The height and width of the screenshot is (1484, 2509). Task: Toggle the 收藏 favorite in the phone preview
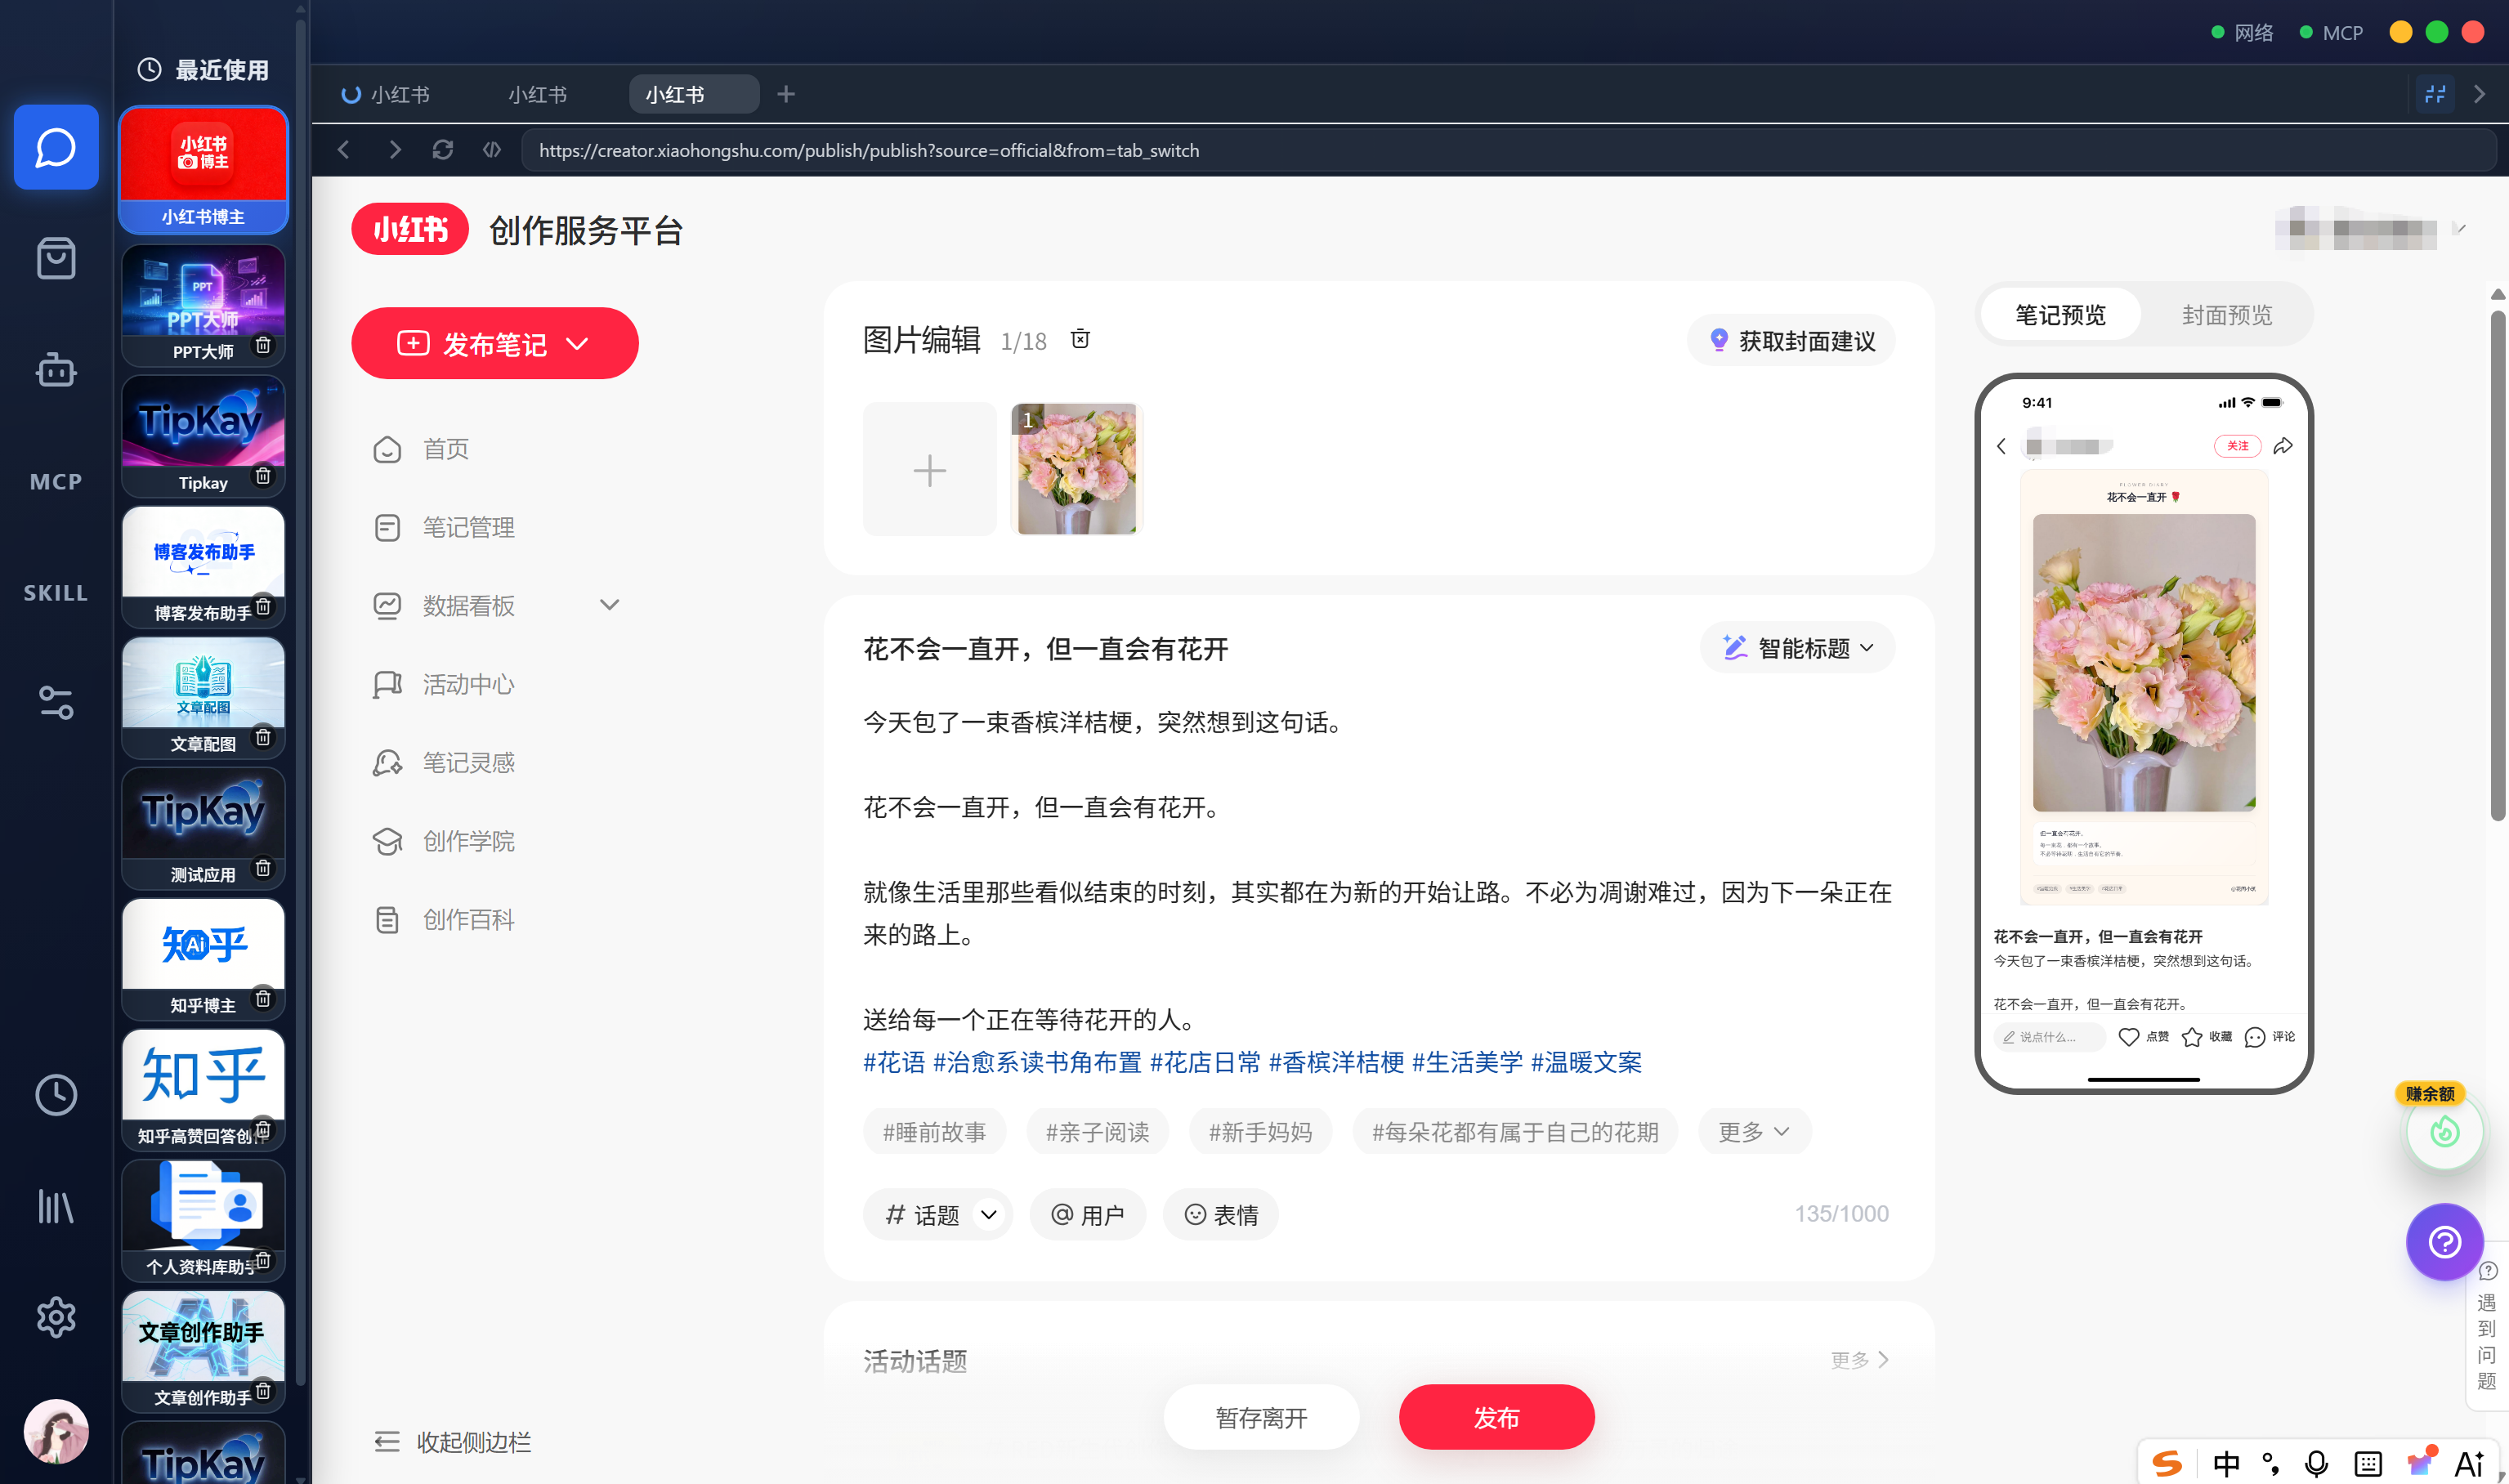(2206, 1037)
